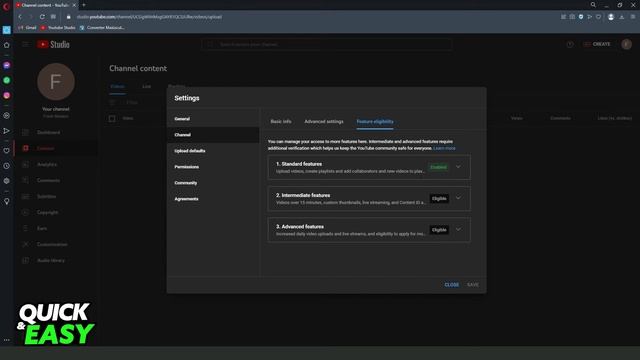Switch to the Basic info tab
640x360 pixels.
(x=281, y=122)
